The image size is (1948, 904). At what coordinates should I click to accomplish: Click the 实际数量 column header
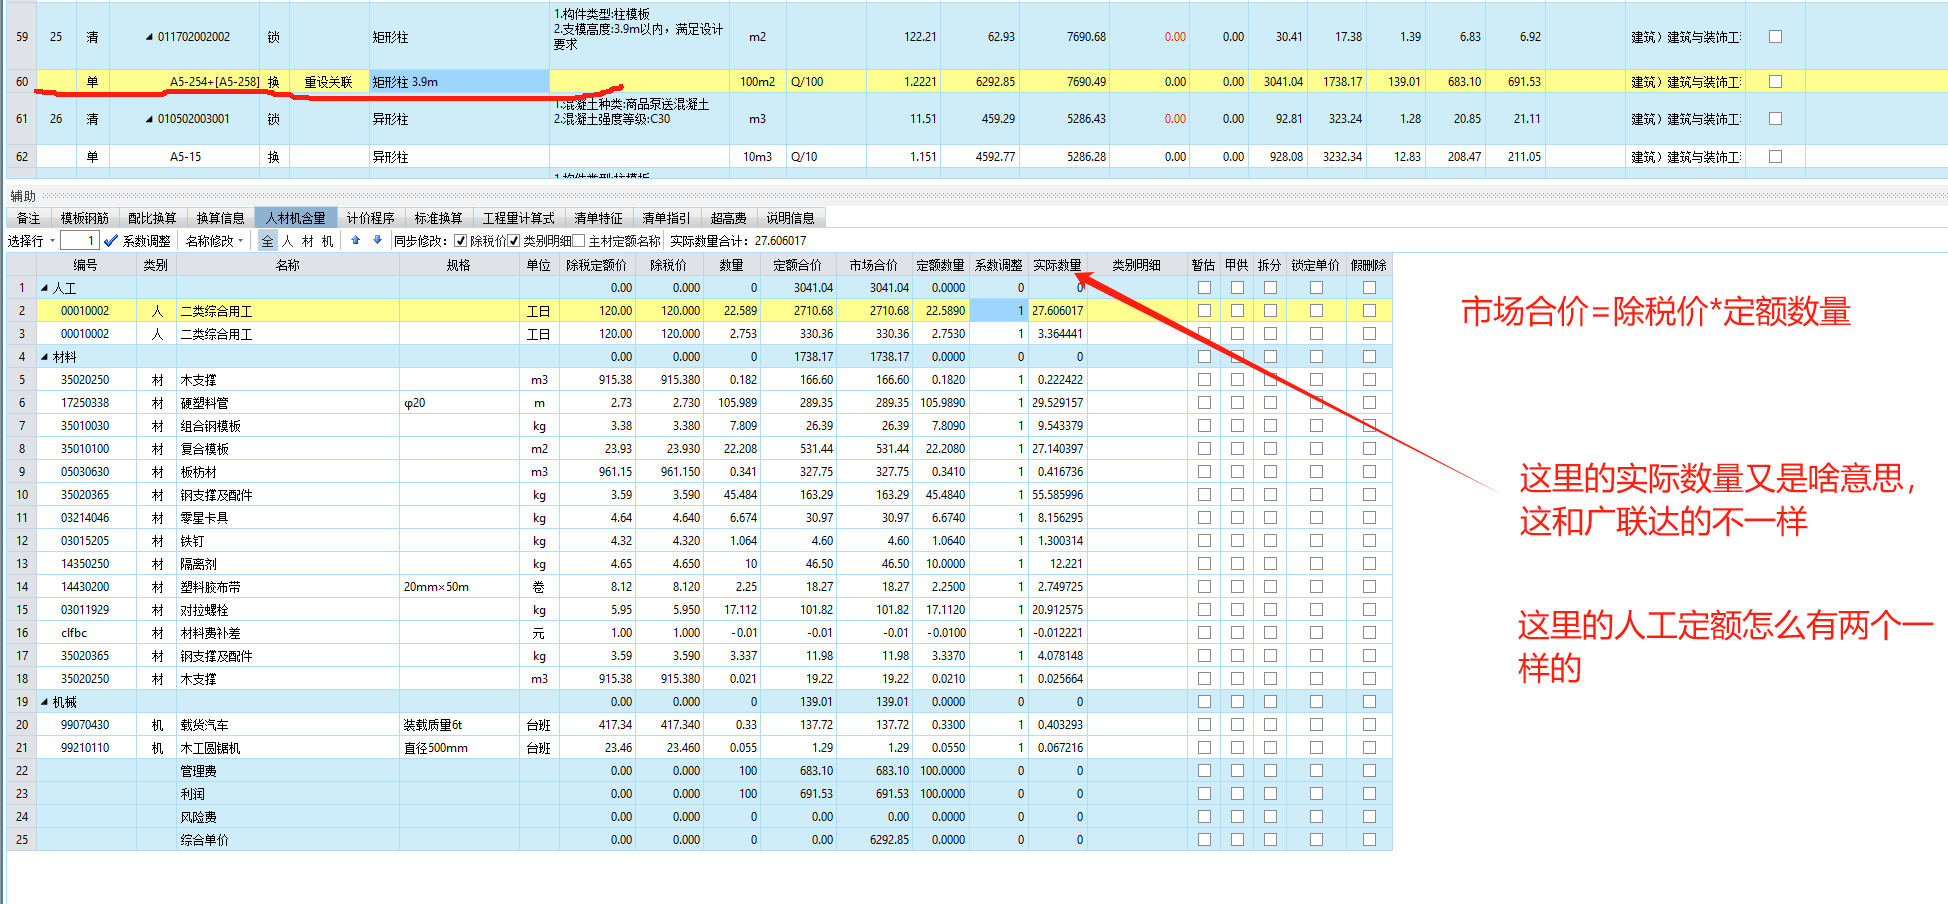(x=1058, y=265)
